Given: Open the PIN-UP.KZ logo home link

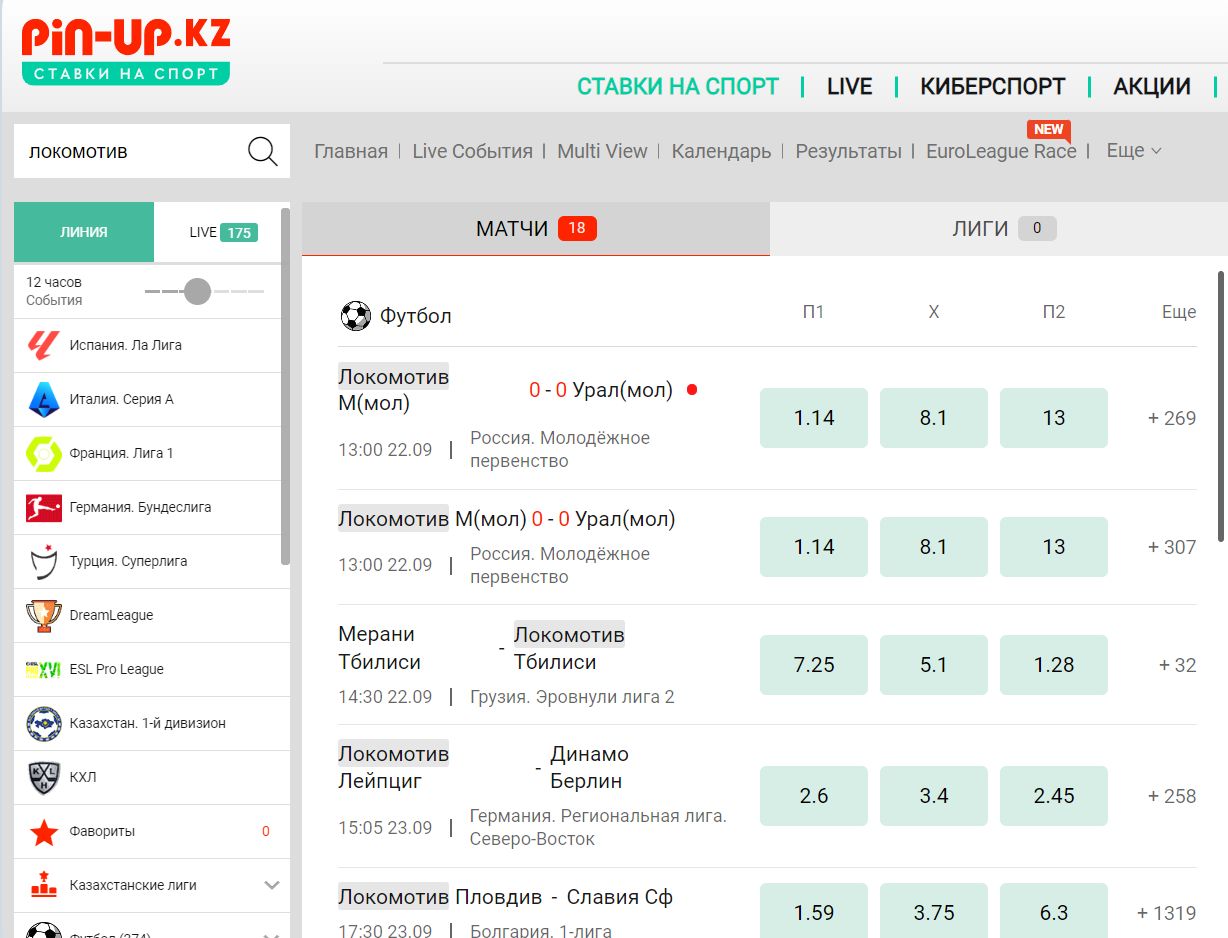Looking at the screenshot, I should pos(126,50).
